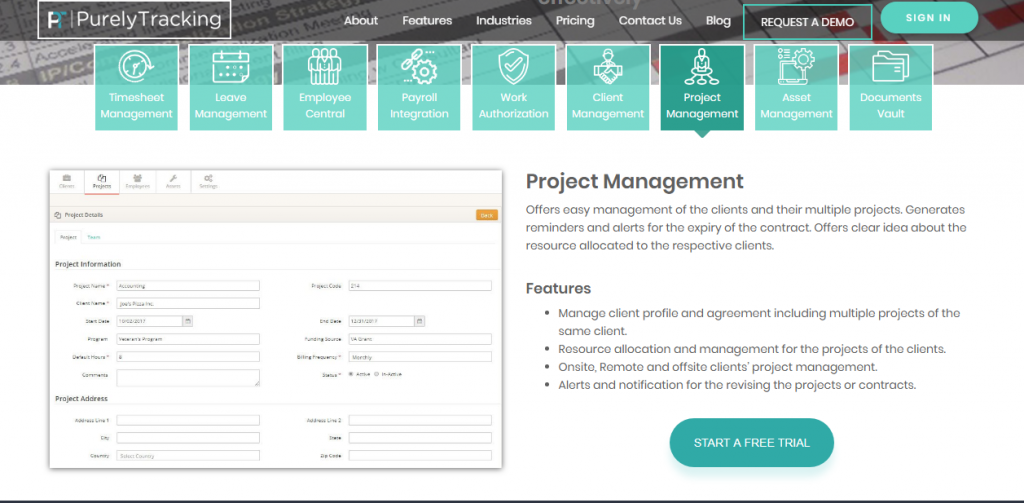
Task: Click the orange Back button in the preview
Action: (487, 215)
